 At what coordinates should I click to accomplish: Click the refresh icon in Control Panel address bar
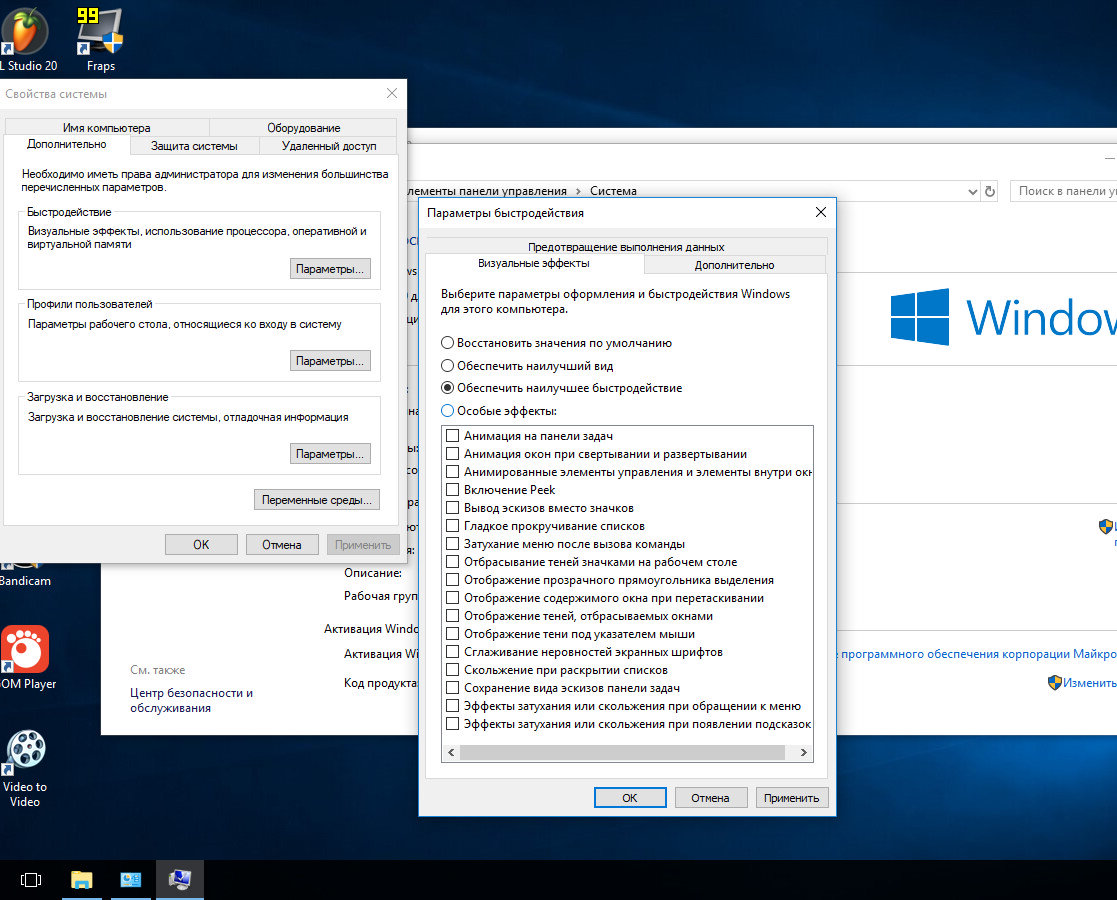[x=989, y=191]
